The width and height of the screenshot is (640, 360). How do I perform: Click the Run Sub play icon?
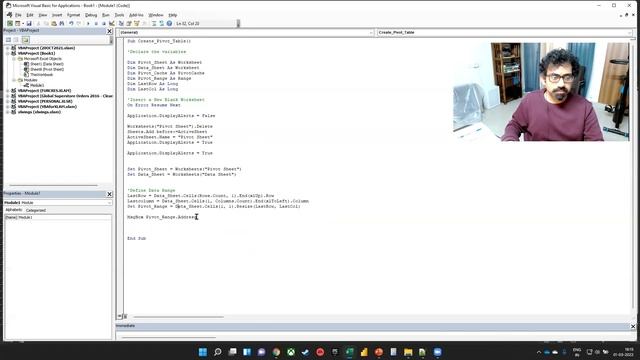pos(88,24)
